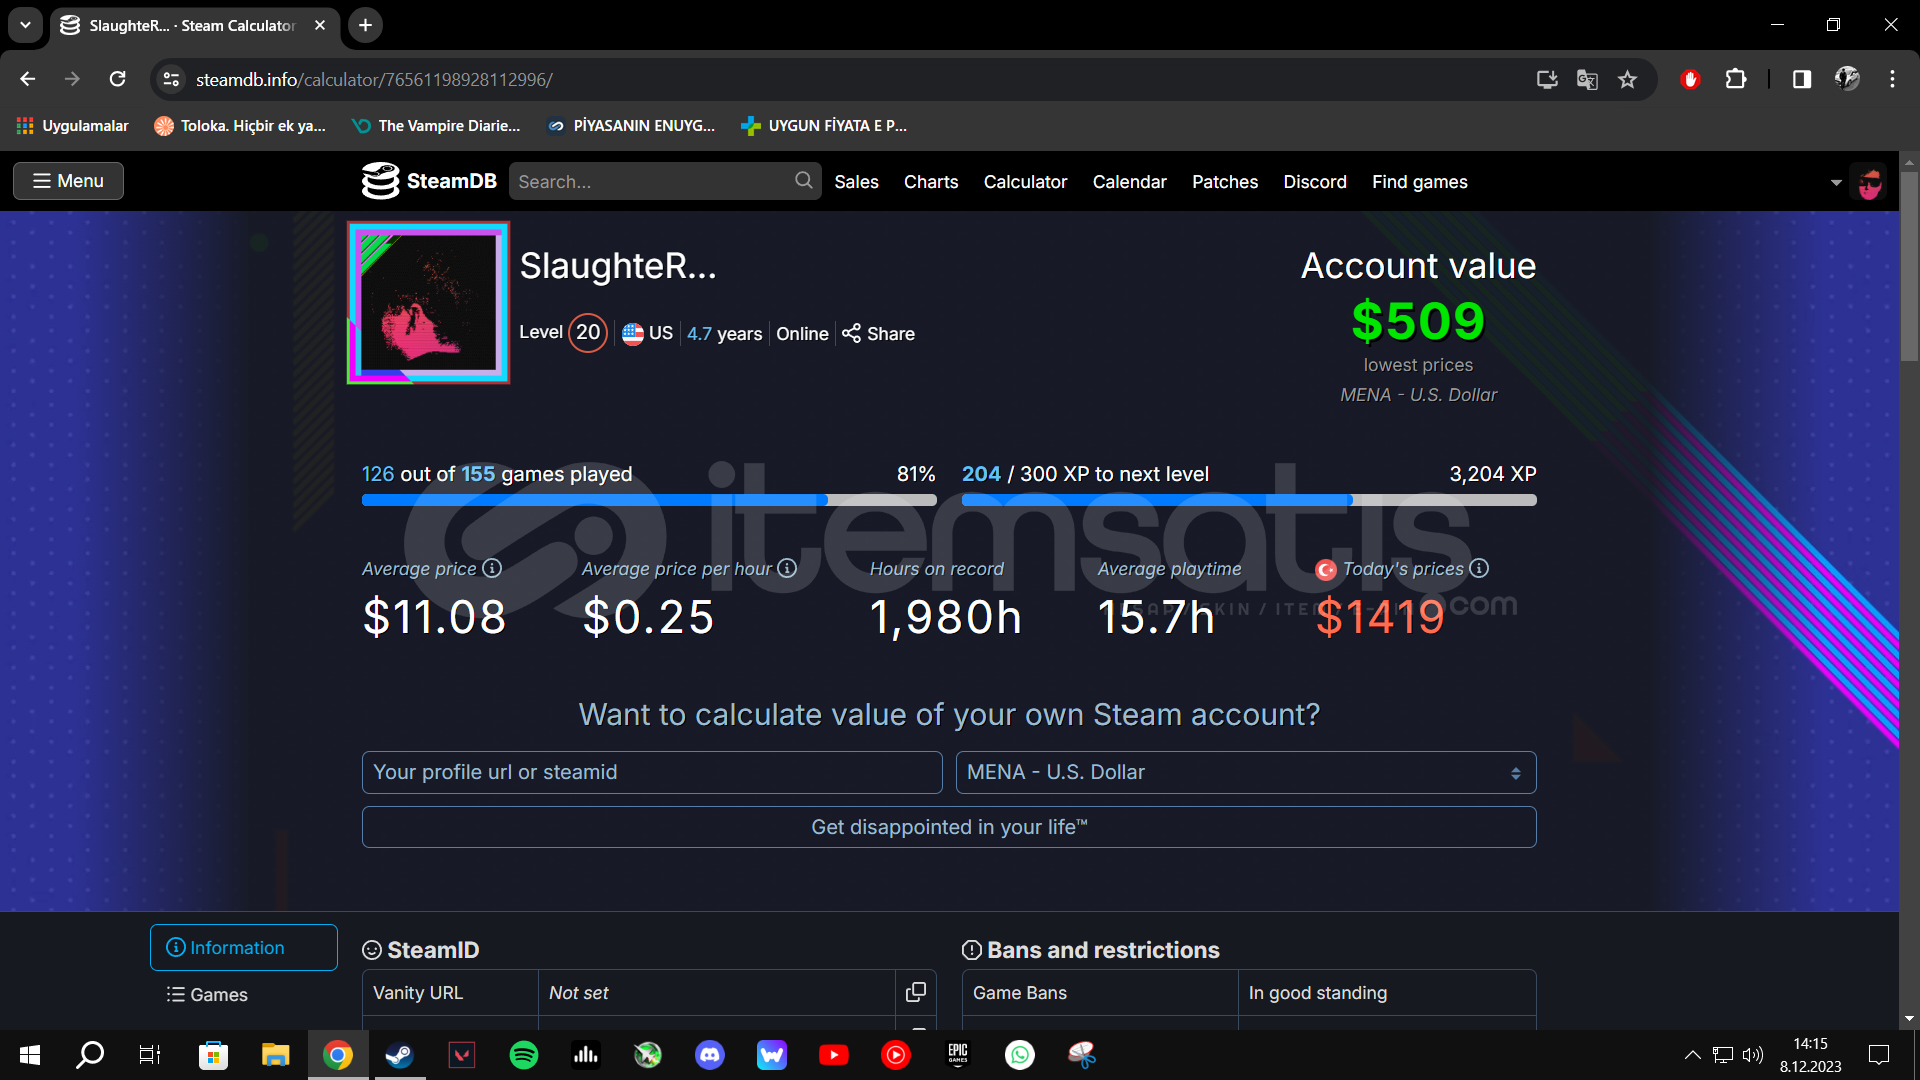Click the Turkish flag icon near Today's prices
This screenshot has height=1080, width=1920.
point(1326,570)
